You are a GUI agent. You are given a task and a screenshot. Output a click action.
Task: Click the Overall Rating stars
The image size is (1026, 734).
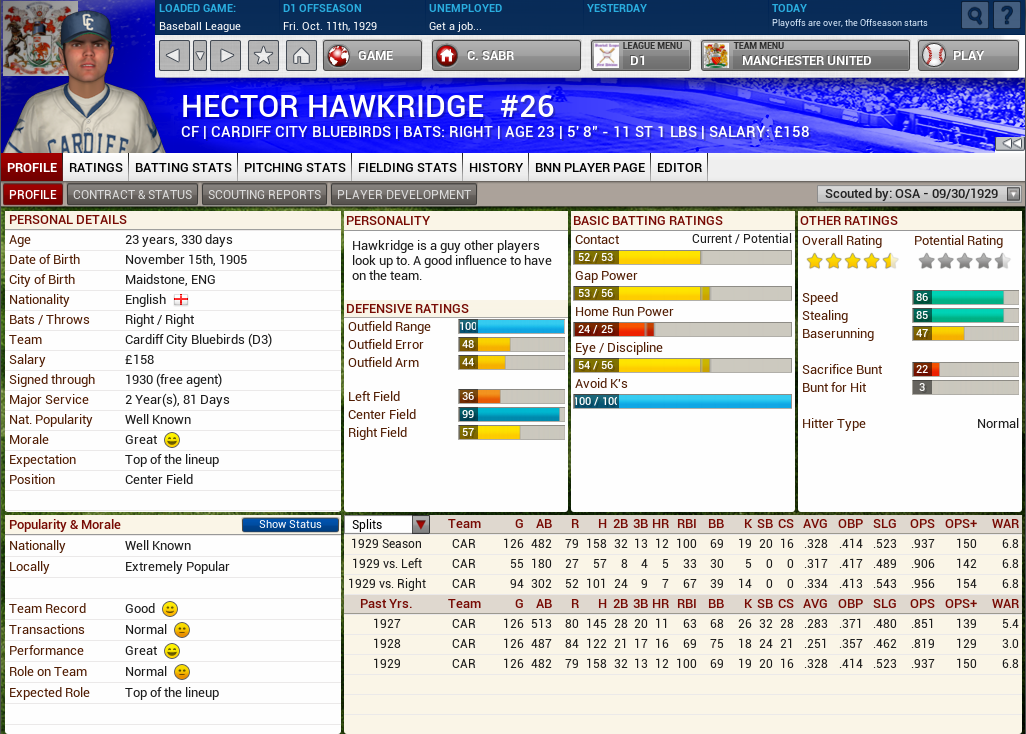click(851, 262)
